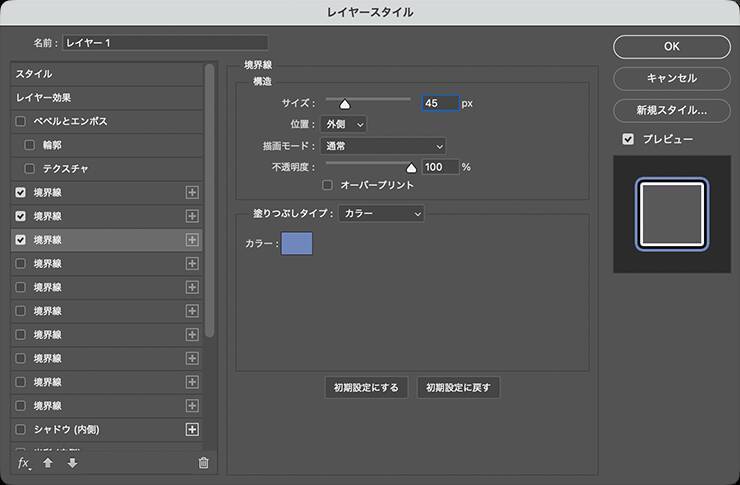Click the trash delete effect icon
740x485 pixels.
coord(203,463)
